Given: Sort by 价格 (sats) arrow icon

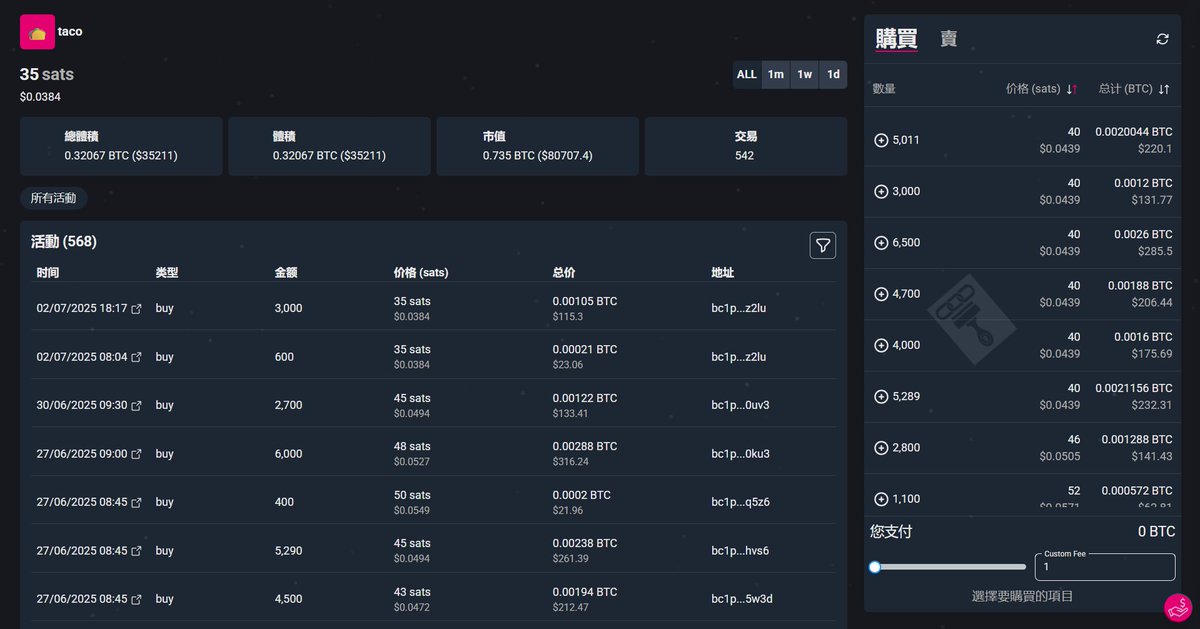Looking at the screenshot, I should (x=1072, y=89).
